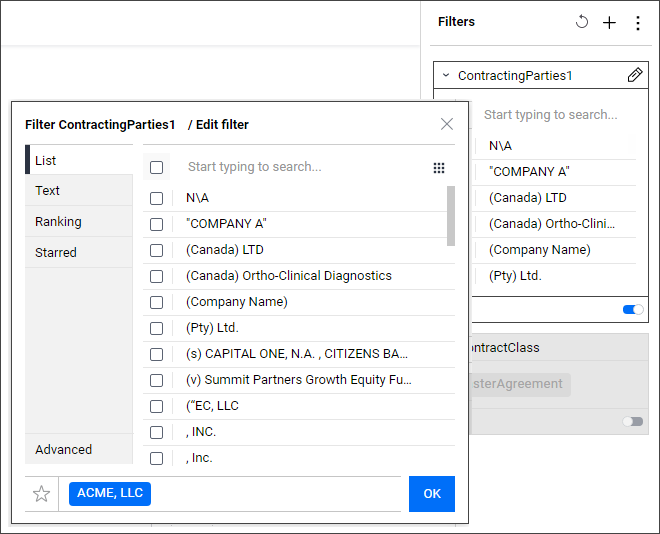This screenshot has height=534, width=660.
Task: Close the Edit filter dialog
Action: 447,124
